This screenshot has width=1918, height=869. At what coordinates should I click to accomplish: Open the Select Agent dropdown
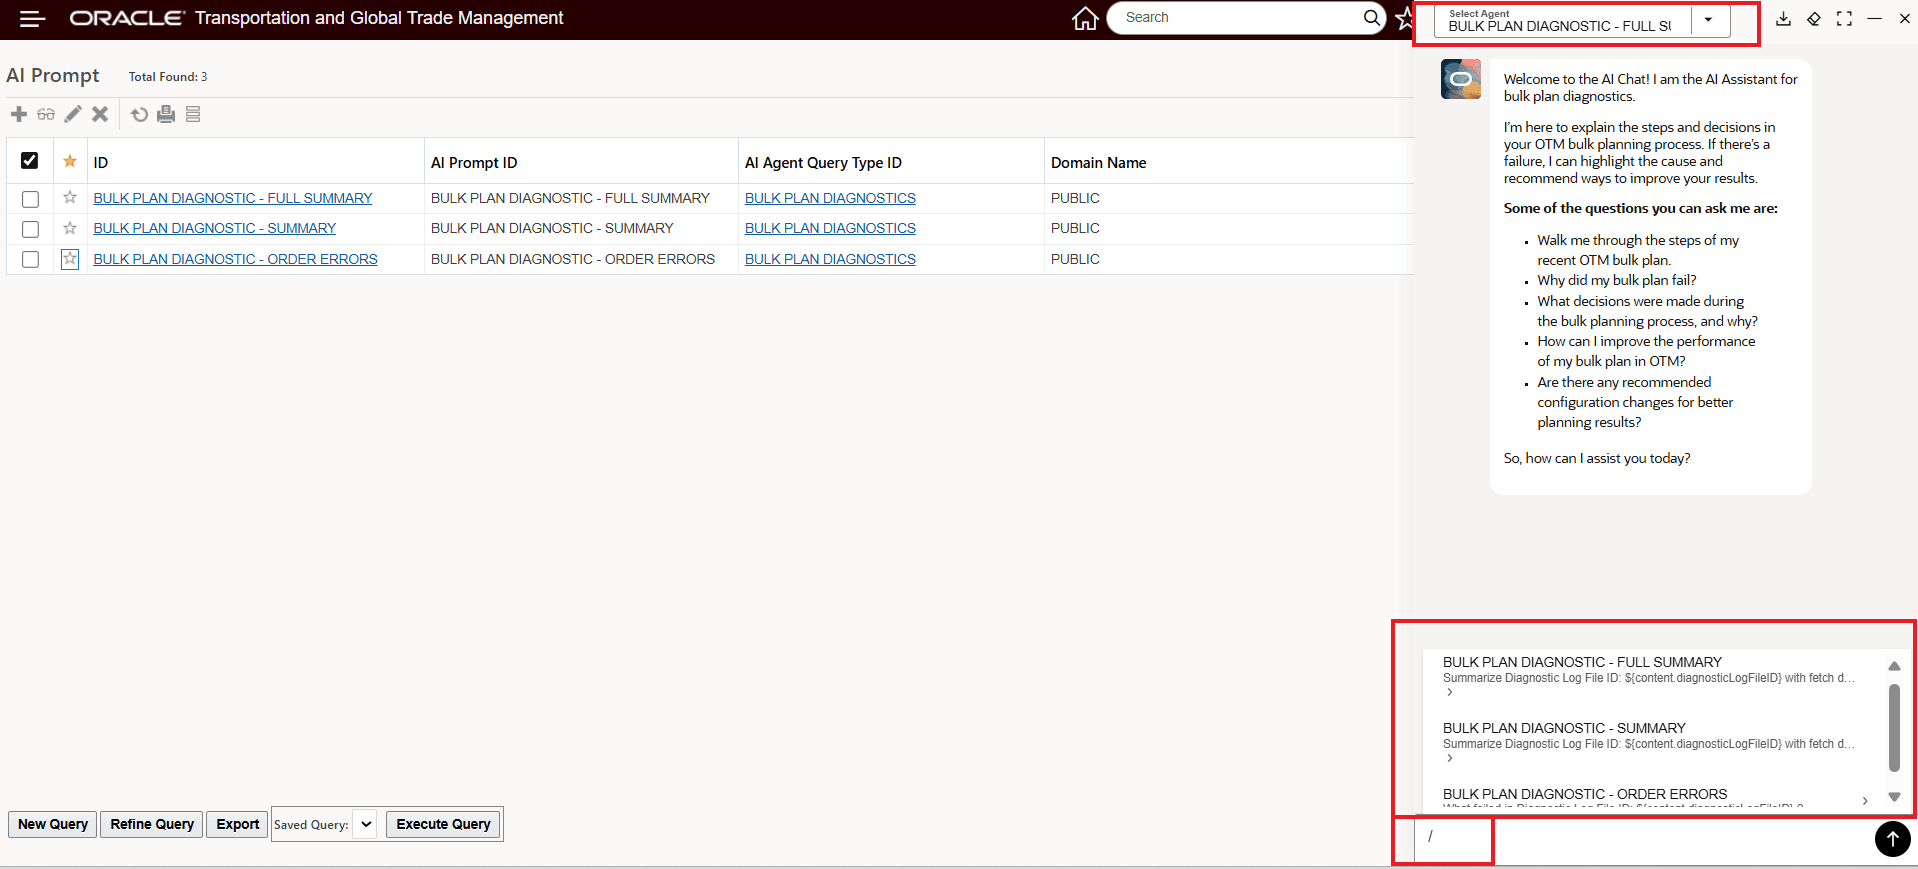click(x=1709, y=20)
